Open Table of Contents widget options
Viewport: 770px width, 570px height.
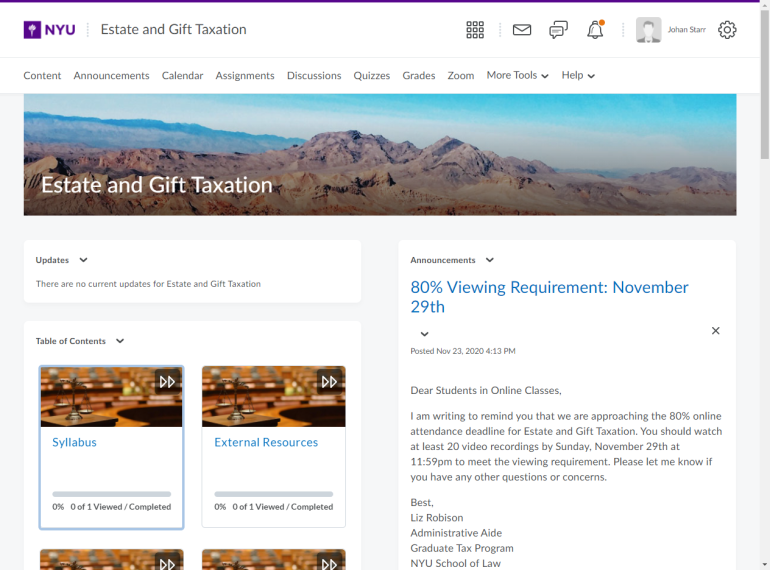click(x=120, y=341)
